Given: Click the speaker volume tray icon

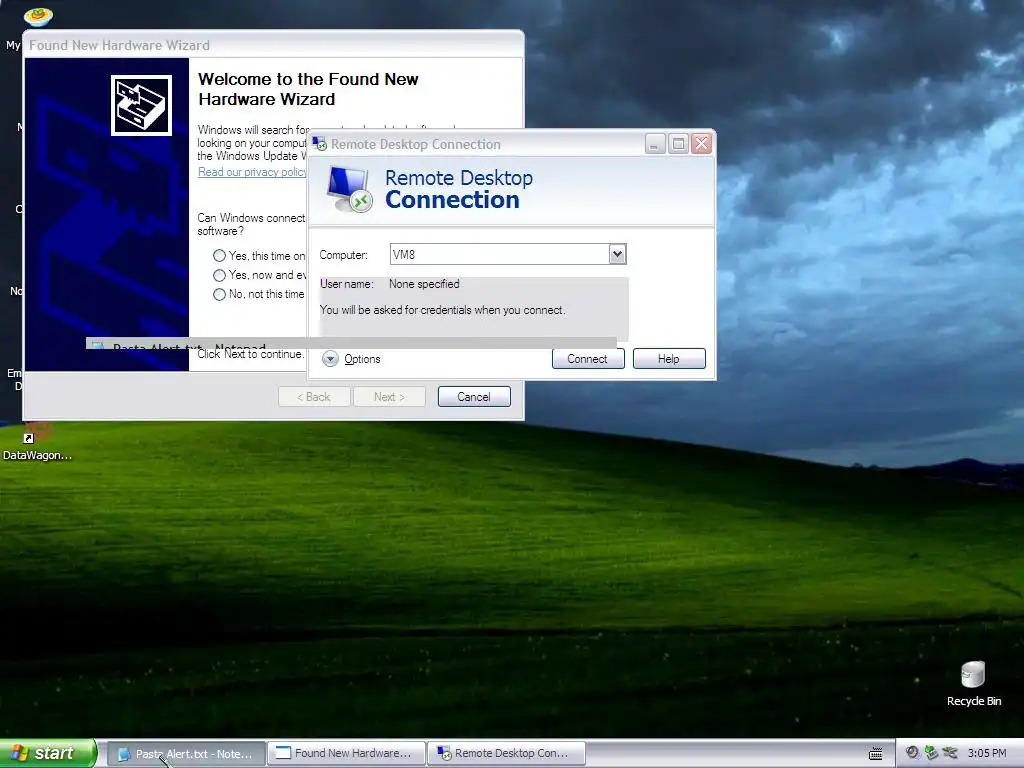Looking at the screenshot, I should 913,753.
